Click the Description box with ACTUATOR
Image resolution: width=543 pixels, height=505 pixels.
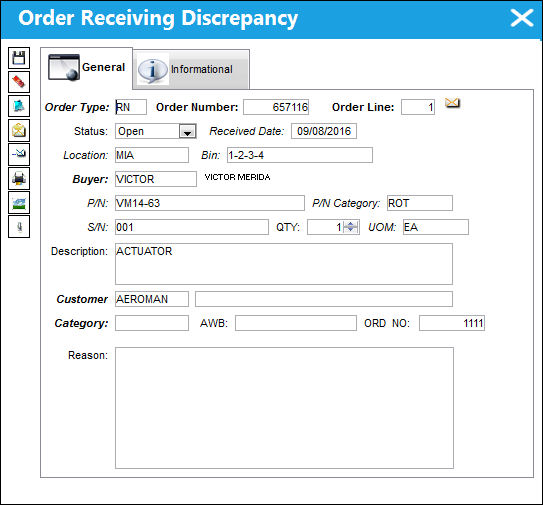(284, 264)
